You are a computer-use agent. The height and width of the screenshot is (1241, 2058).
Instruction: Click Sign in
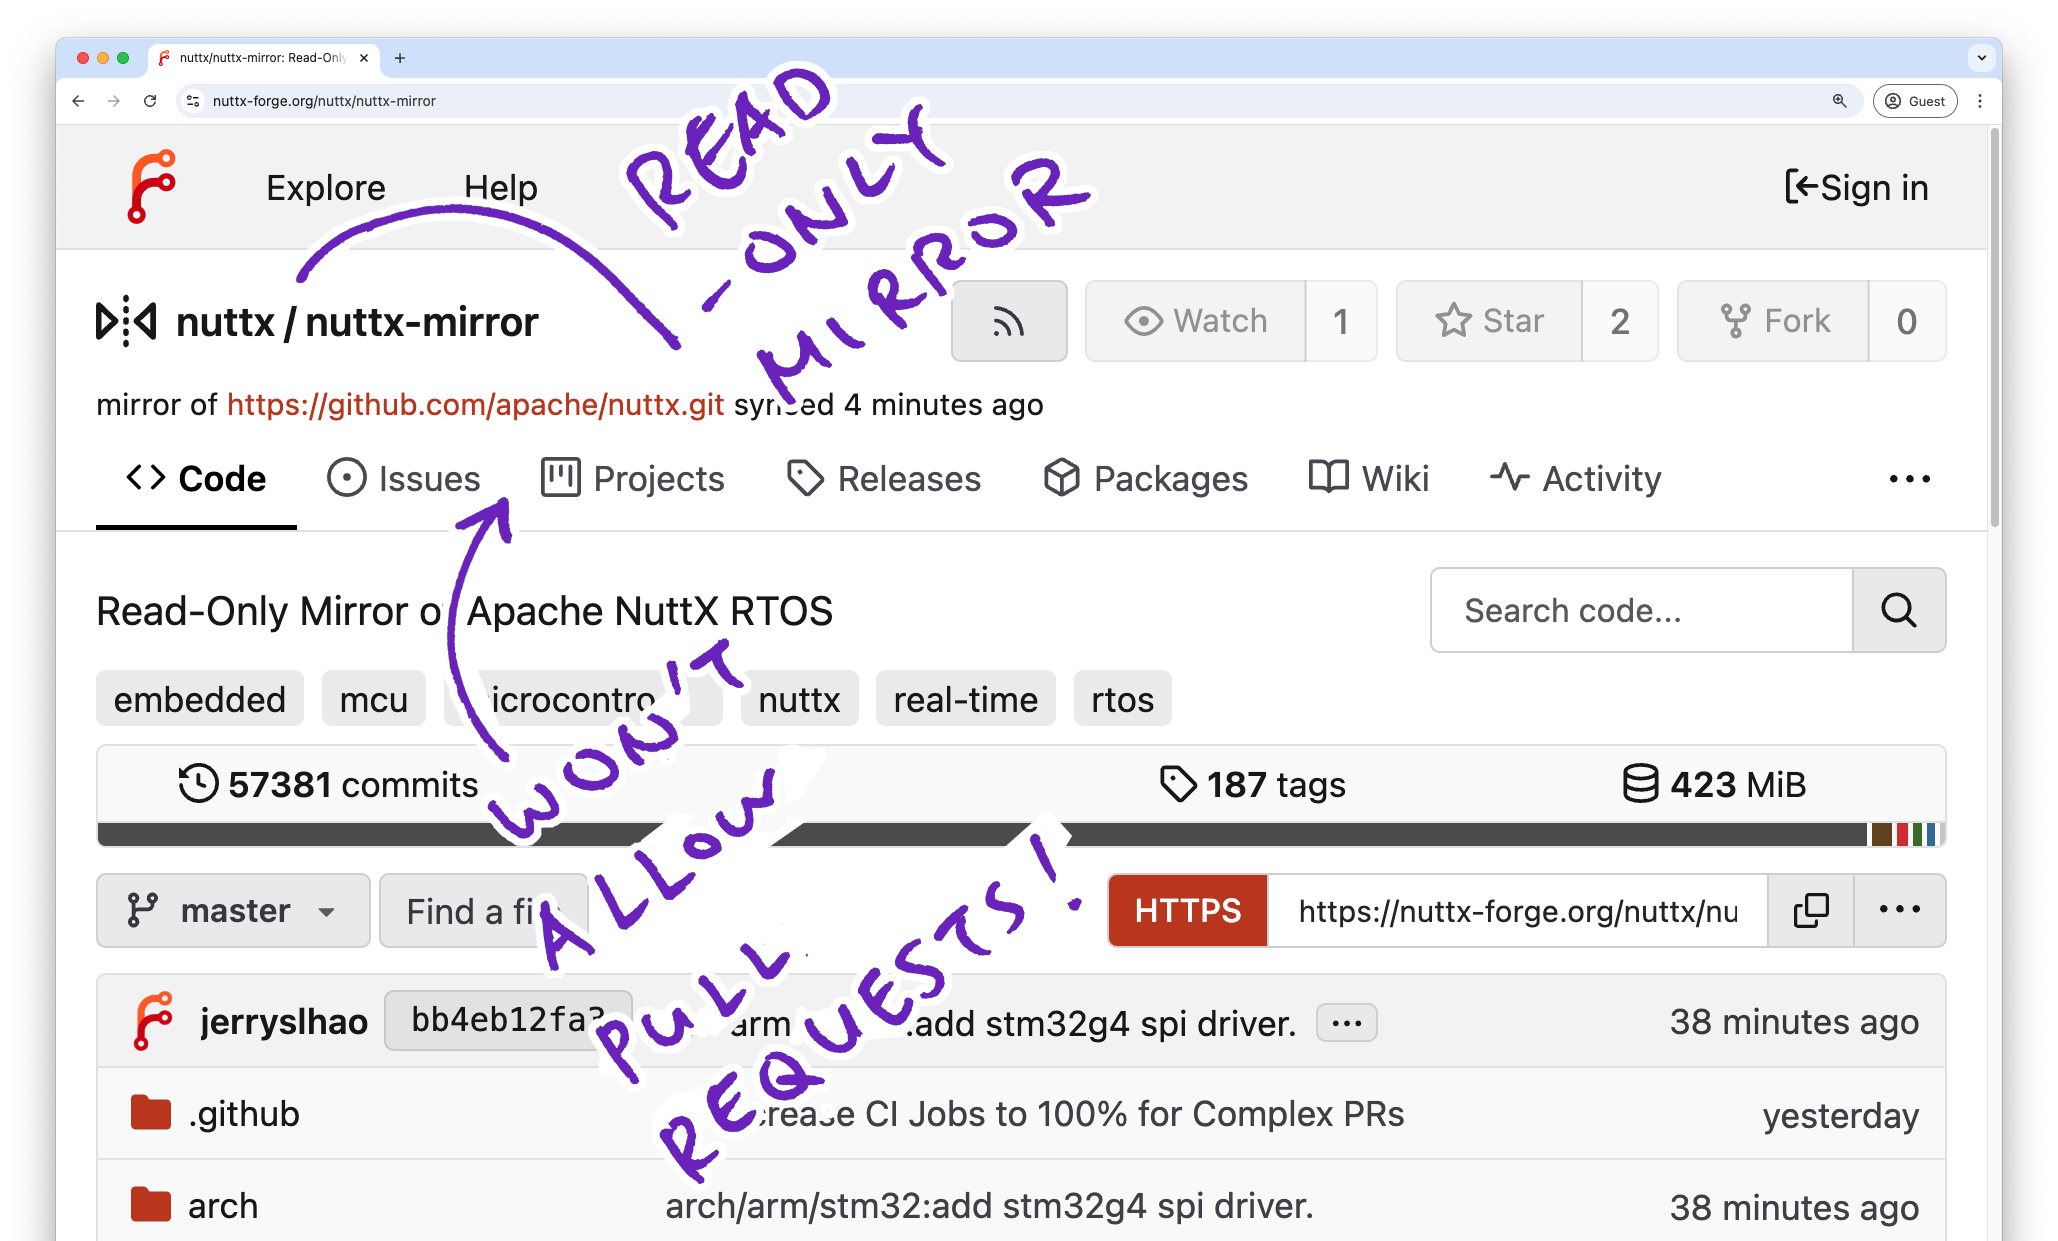(x=1856, y=187)
